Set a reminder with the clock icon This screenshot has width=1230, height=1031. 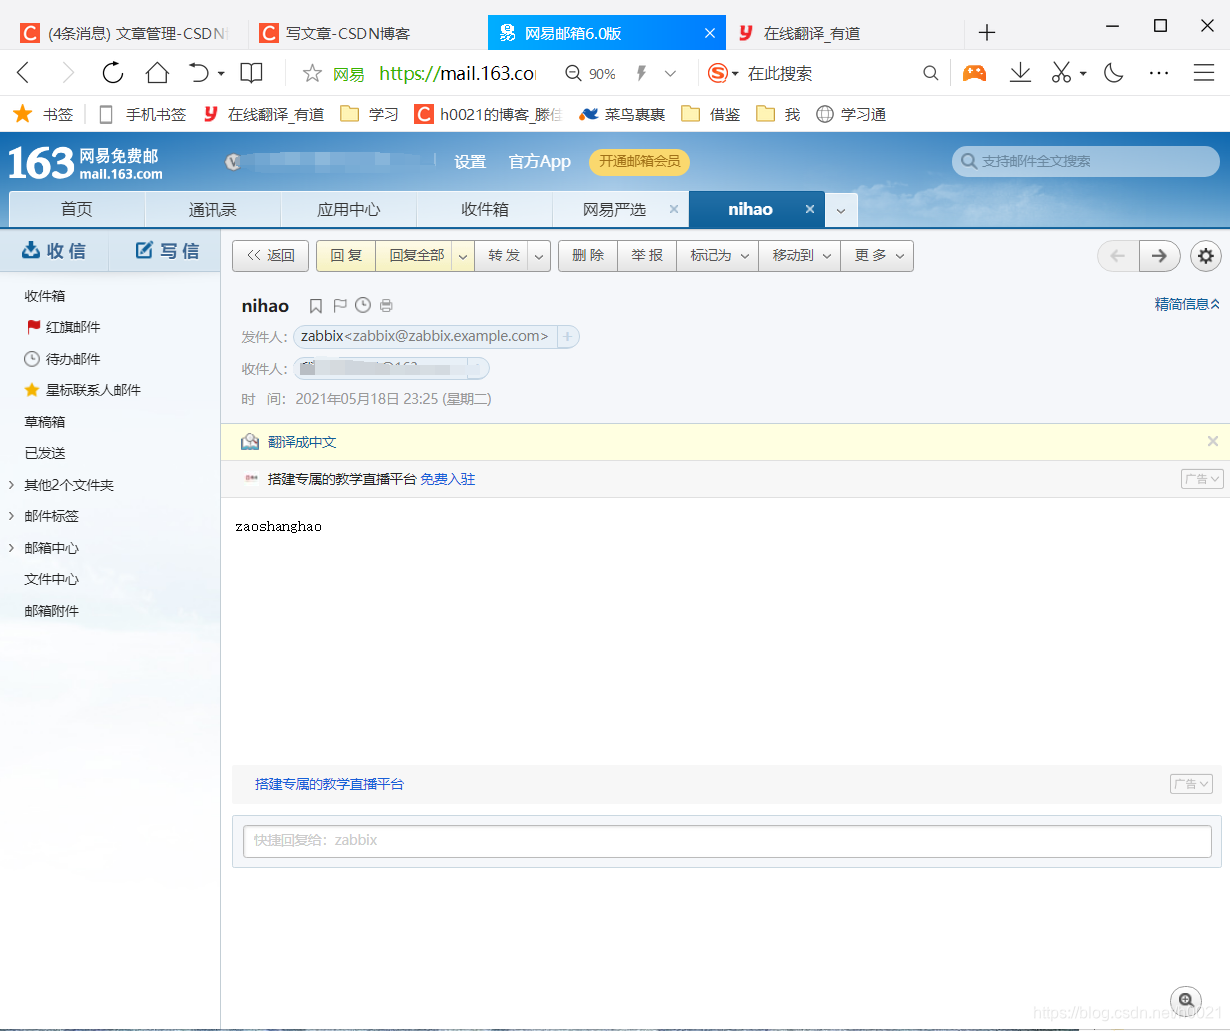pos(363,305)
